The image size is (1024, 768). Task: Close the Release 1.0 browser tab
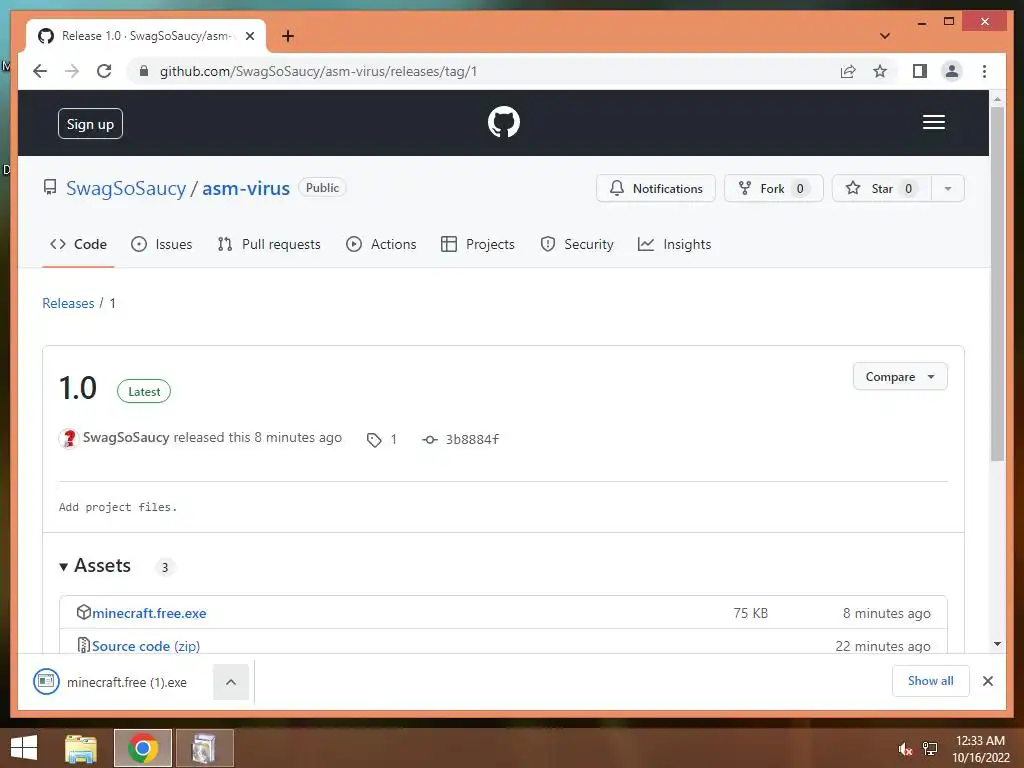click(249, 36)
